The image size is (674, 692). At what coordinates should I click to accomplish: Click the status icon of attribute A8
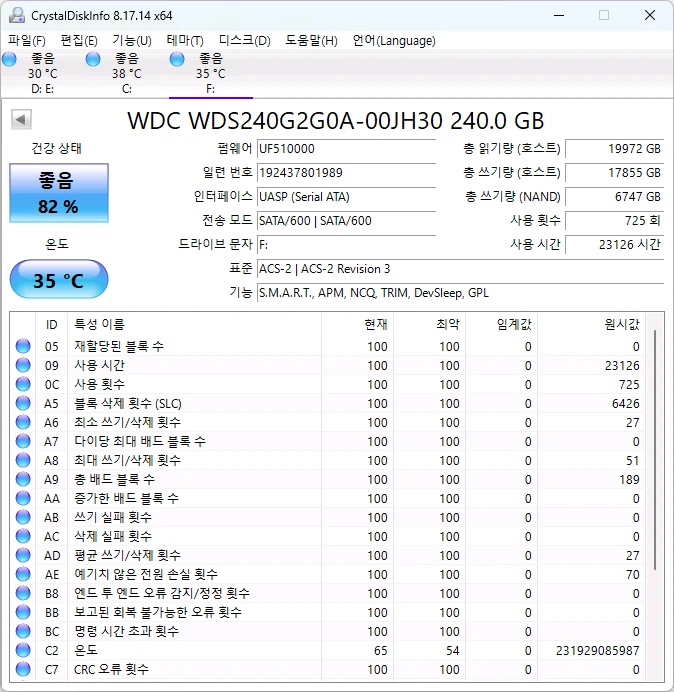[x=23, y=460]
